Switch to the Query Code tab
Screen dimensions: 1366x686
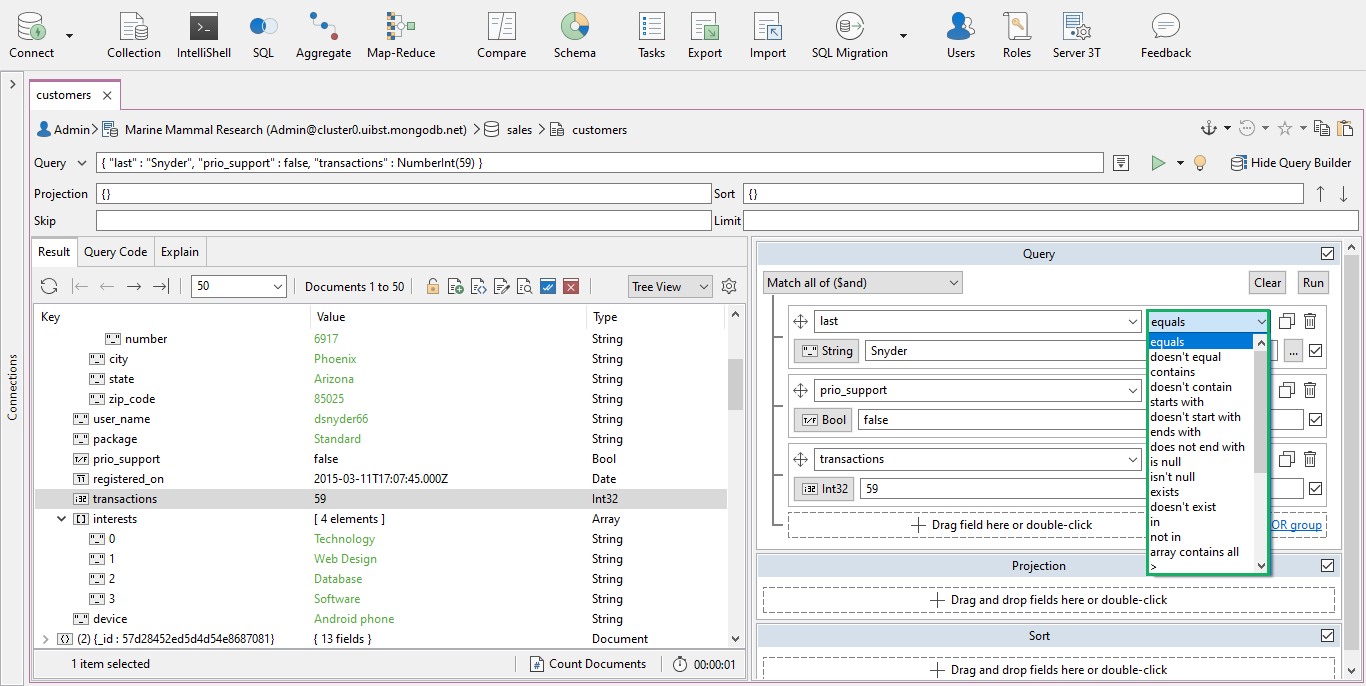tap(115, 252)
